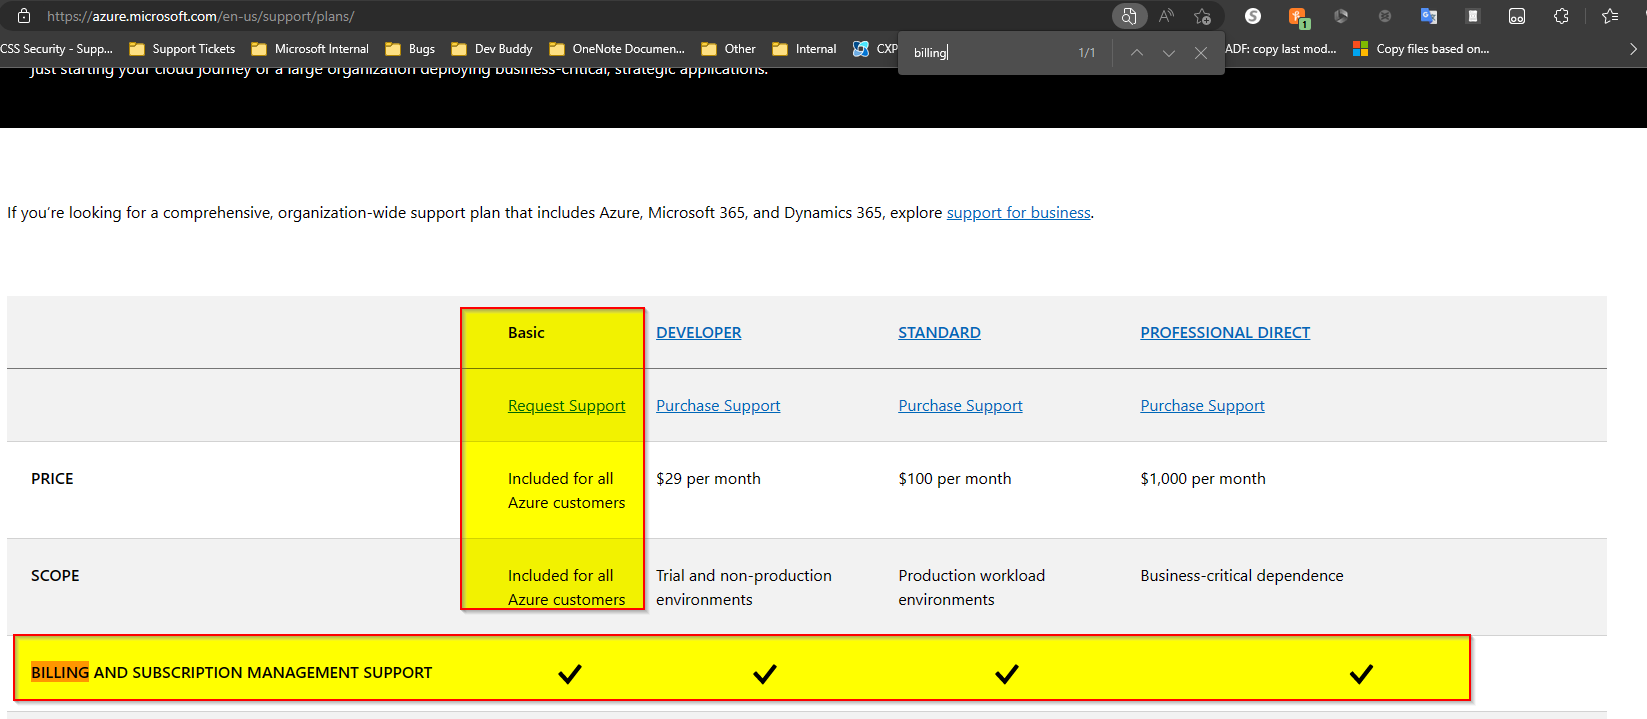Click the URL in the address bar
The image size is (1647, 719).
point(200,16)
